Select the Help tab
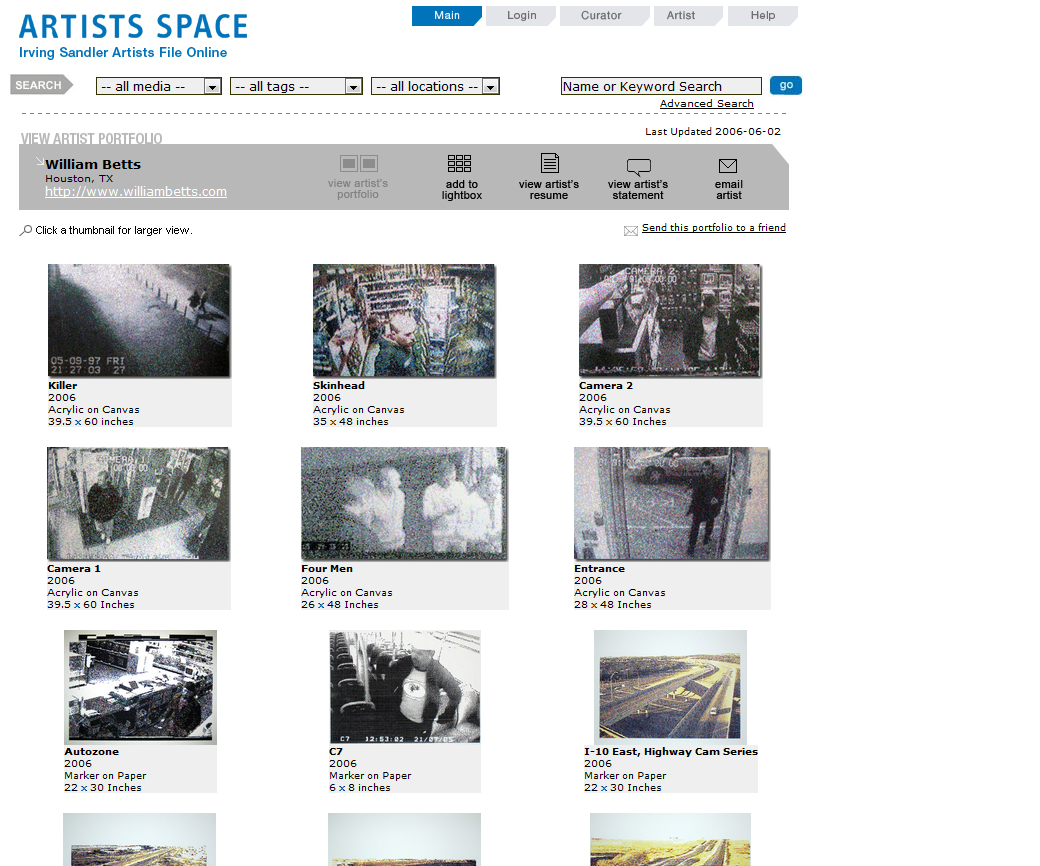 click(x=762, y=16)
